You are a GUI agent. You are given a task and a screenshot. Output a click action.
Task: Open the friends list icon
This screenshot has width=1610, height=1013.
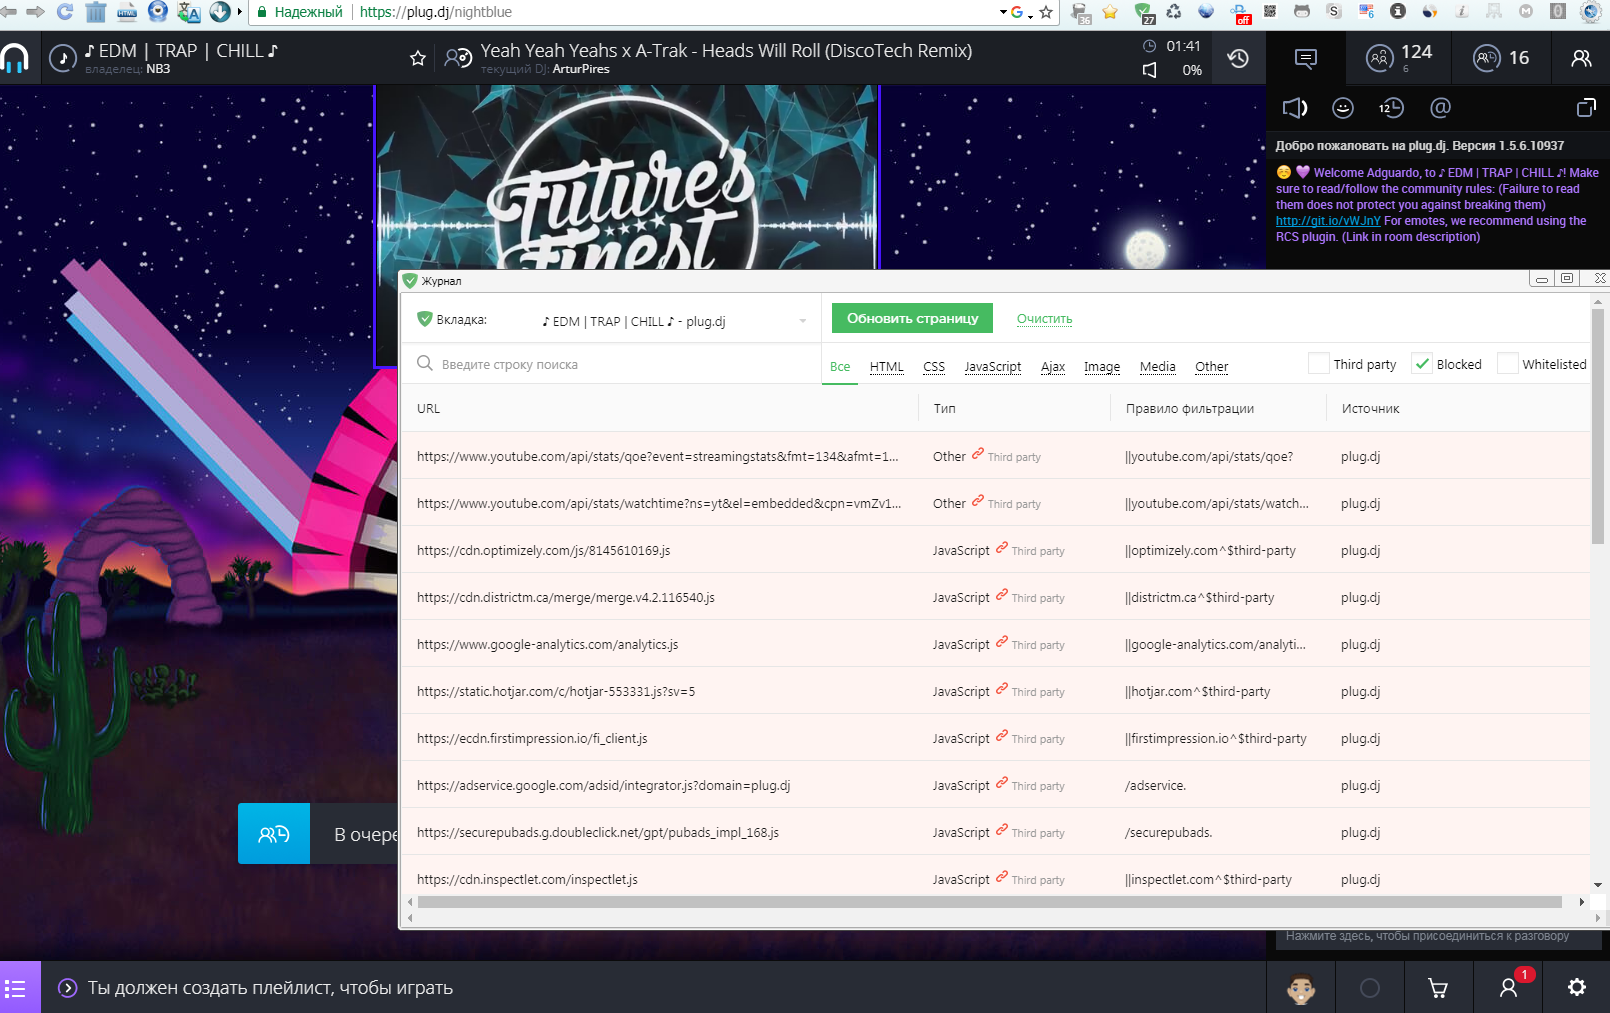pyautogui.click(x=1581, y=58)
